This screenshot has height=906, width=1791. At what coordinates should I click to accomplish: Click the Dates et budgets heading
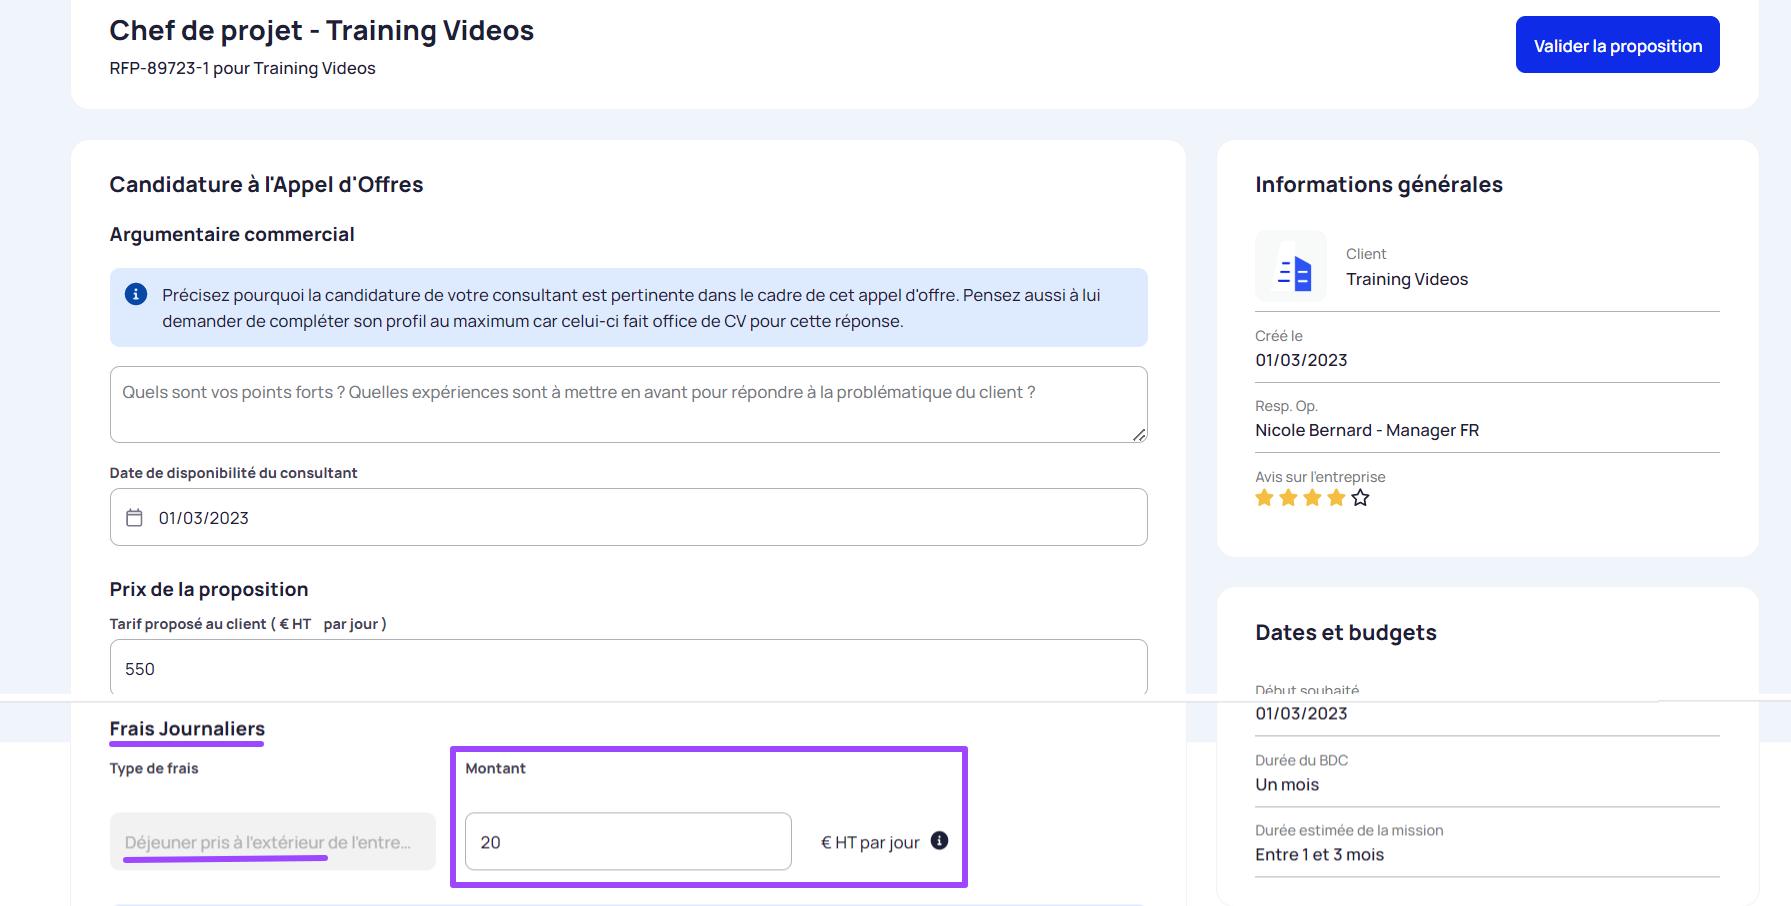(1345, 632)
